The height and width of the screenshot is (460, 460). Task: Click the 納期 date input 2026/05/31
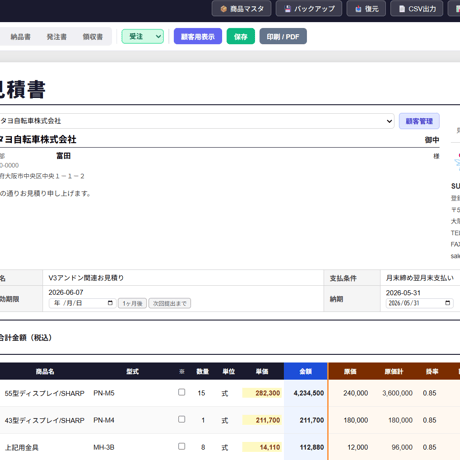pyautogui.click(x=419, y=303)
